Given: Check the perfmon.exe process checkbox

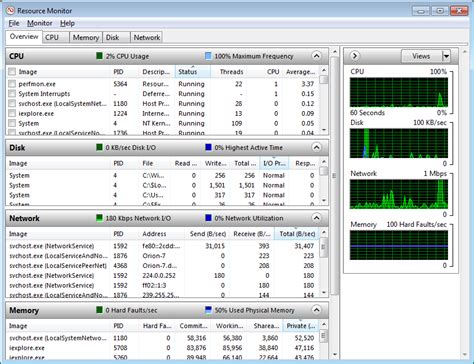Looking at the screenshot, I should tap(12, 84).
